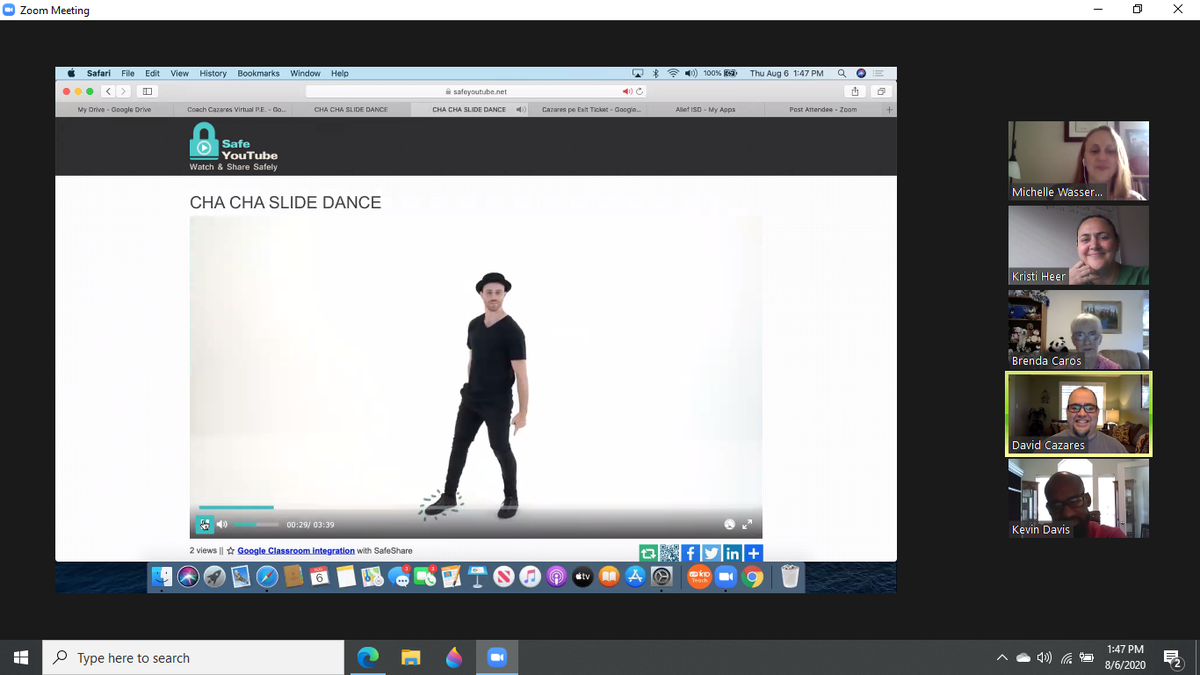The width and height of the screenshot is (1200, 675).
Task: Click the Safari back button
Action: [x=110, y=91]
